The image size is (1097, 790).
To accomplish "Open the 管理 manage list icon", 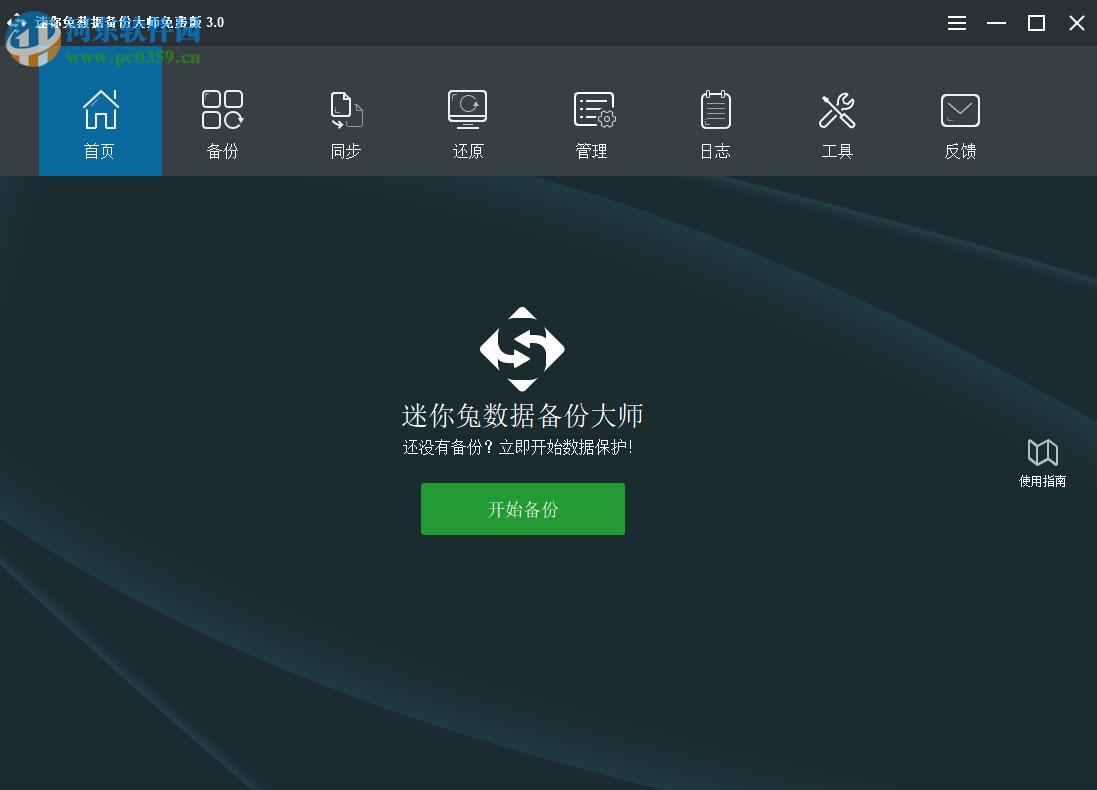I will coord(592,109).
